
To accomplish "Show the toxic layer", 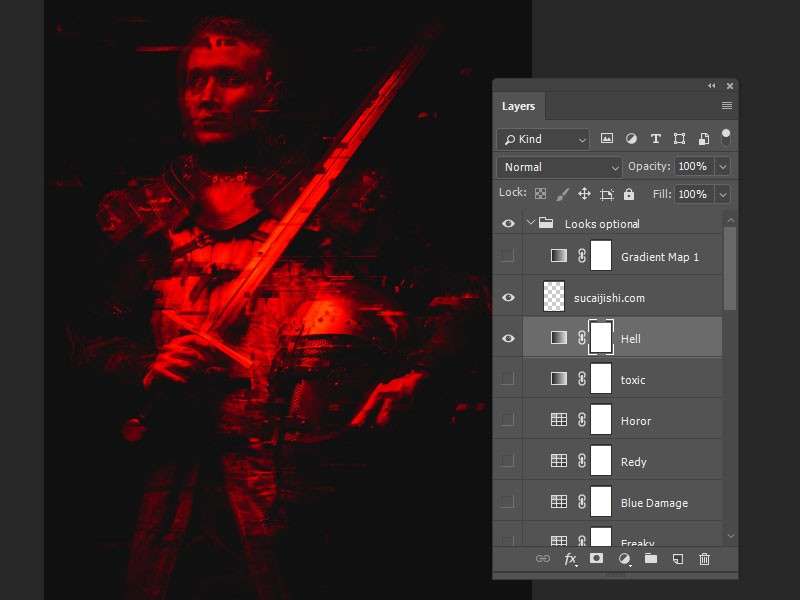I will tap(507, 379).
